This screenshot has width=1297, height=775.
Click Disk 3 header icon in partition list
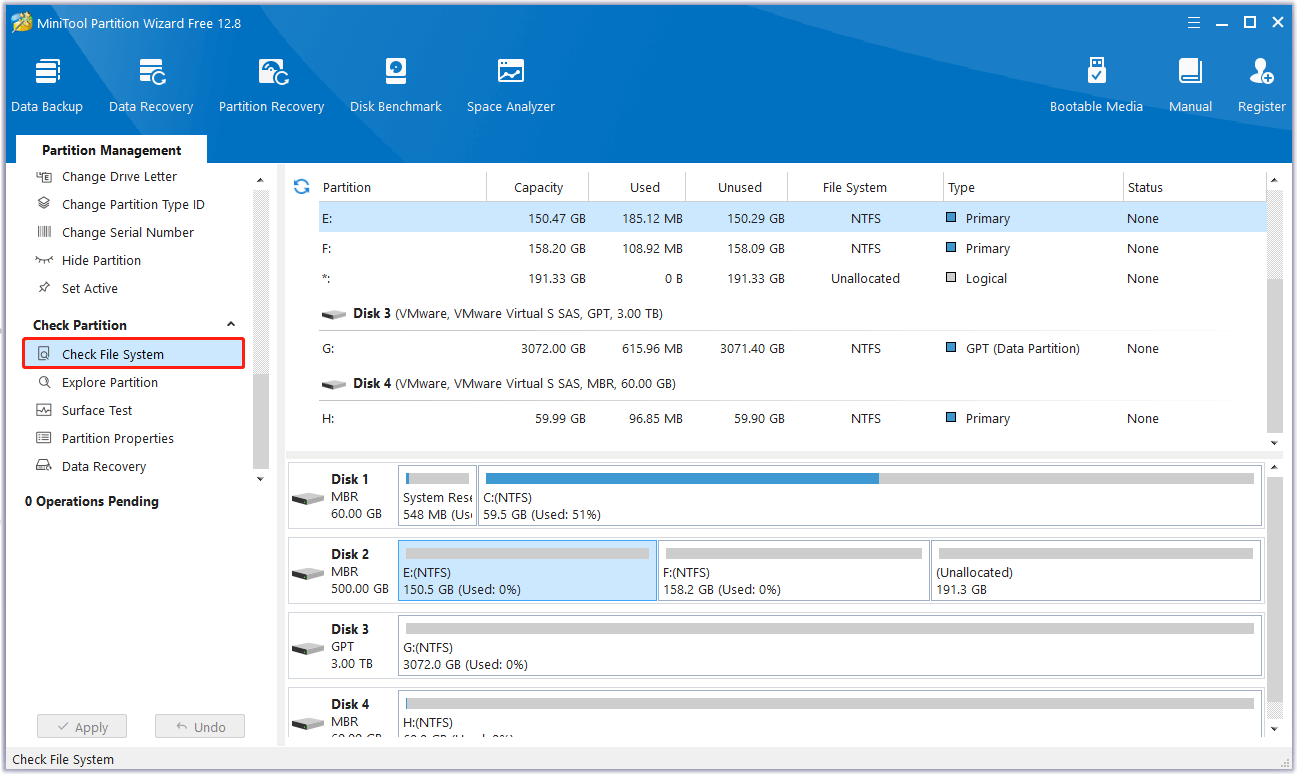coord(334,314)
